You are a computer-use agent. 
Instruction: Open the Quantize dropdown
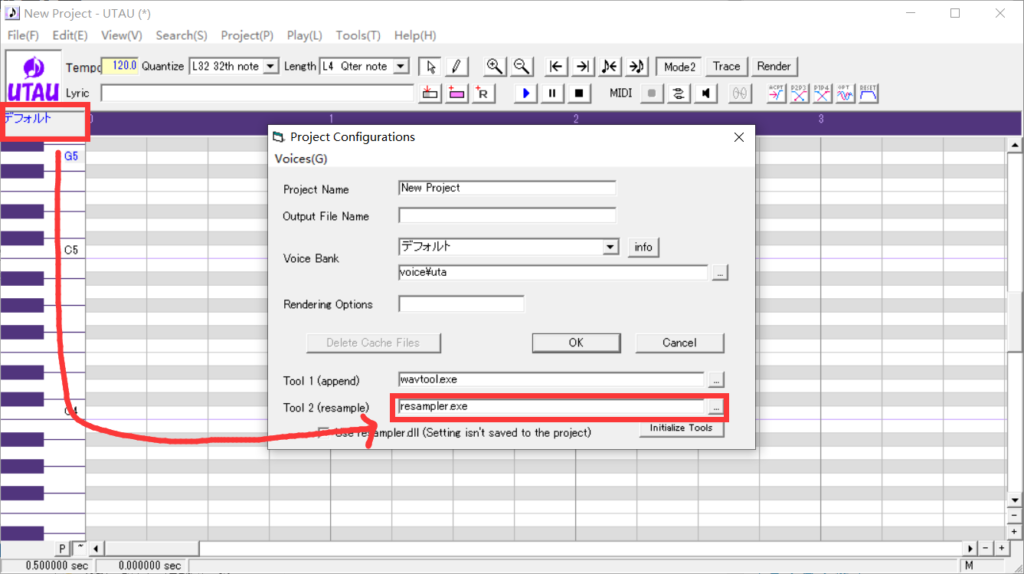pyautogui.click(x=270, y=67)
